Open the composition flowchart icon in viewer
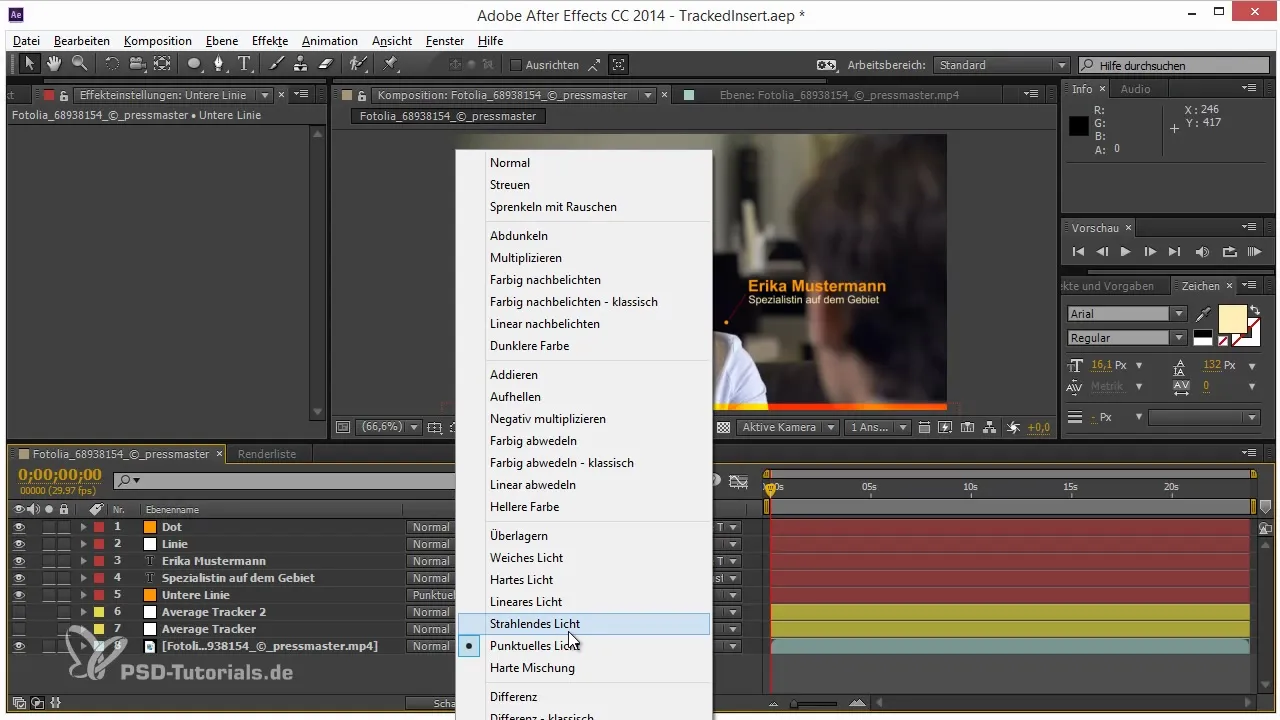Screen dimensions: 1280x720 (x=990, y=427)
